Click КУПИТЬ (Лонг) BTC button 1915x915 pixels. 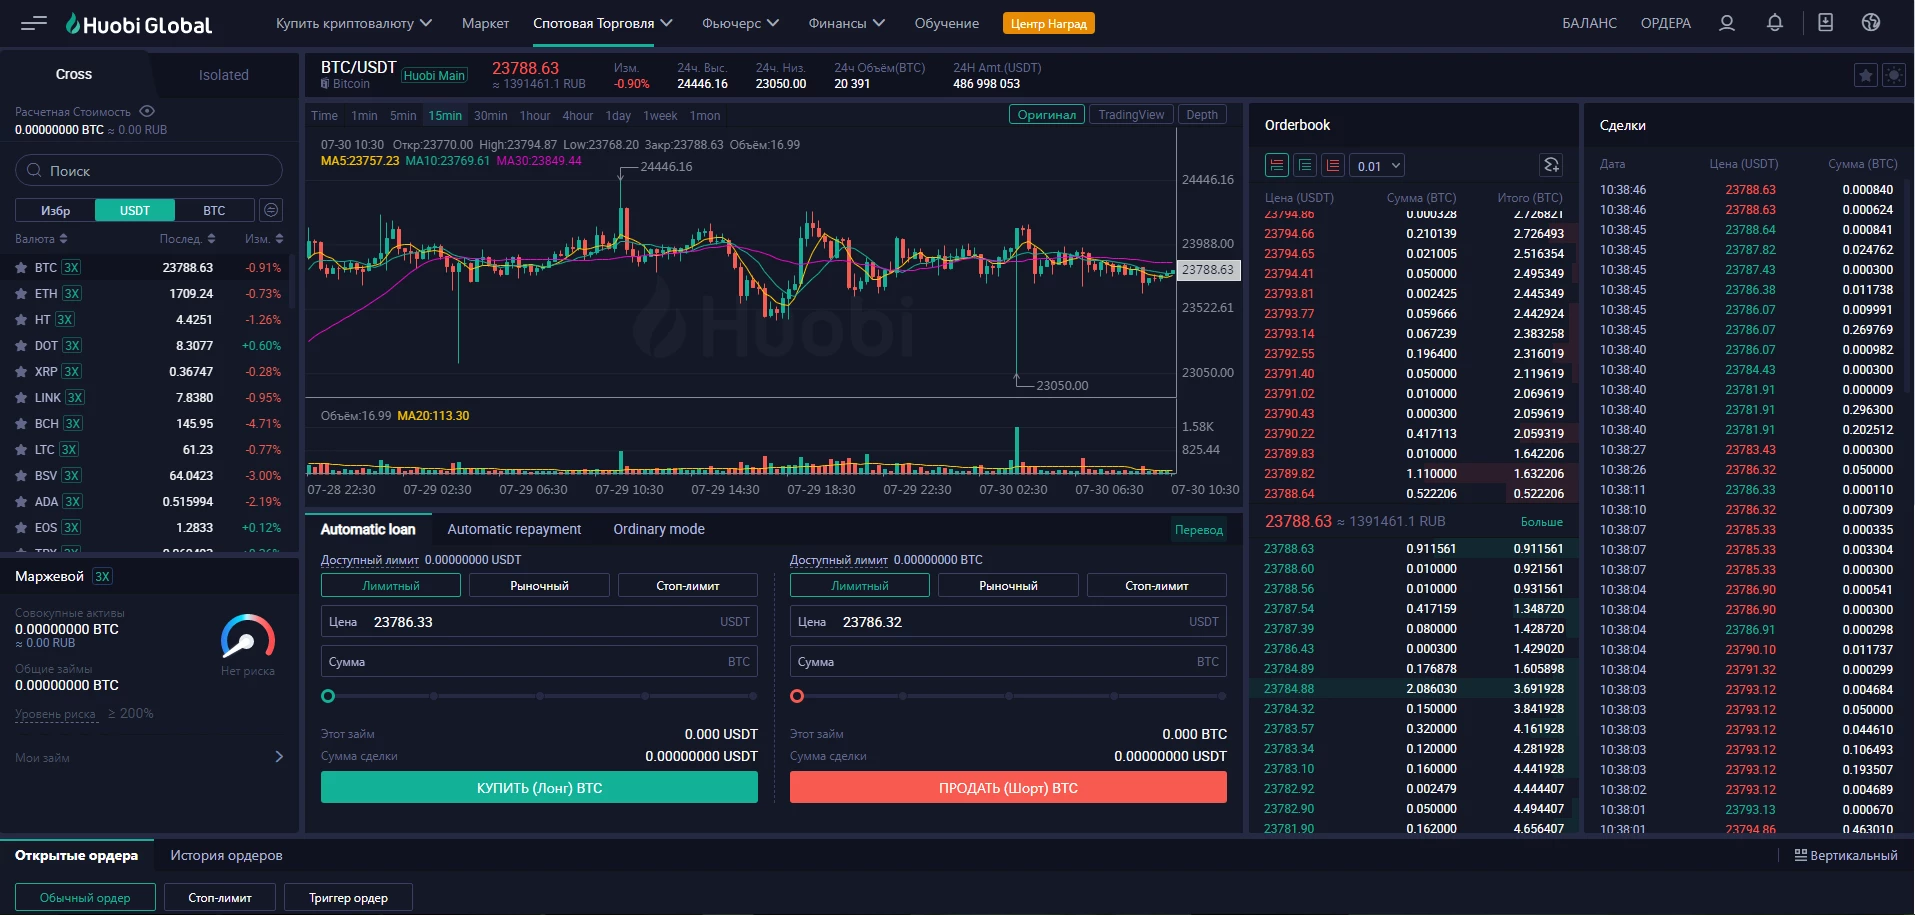tap(539, 788)
